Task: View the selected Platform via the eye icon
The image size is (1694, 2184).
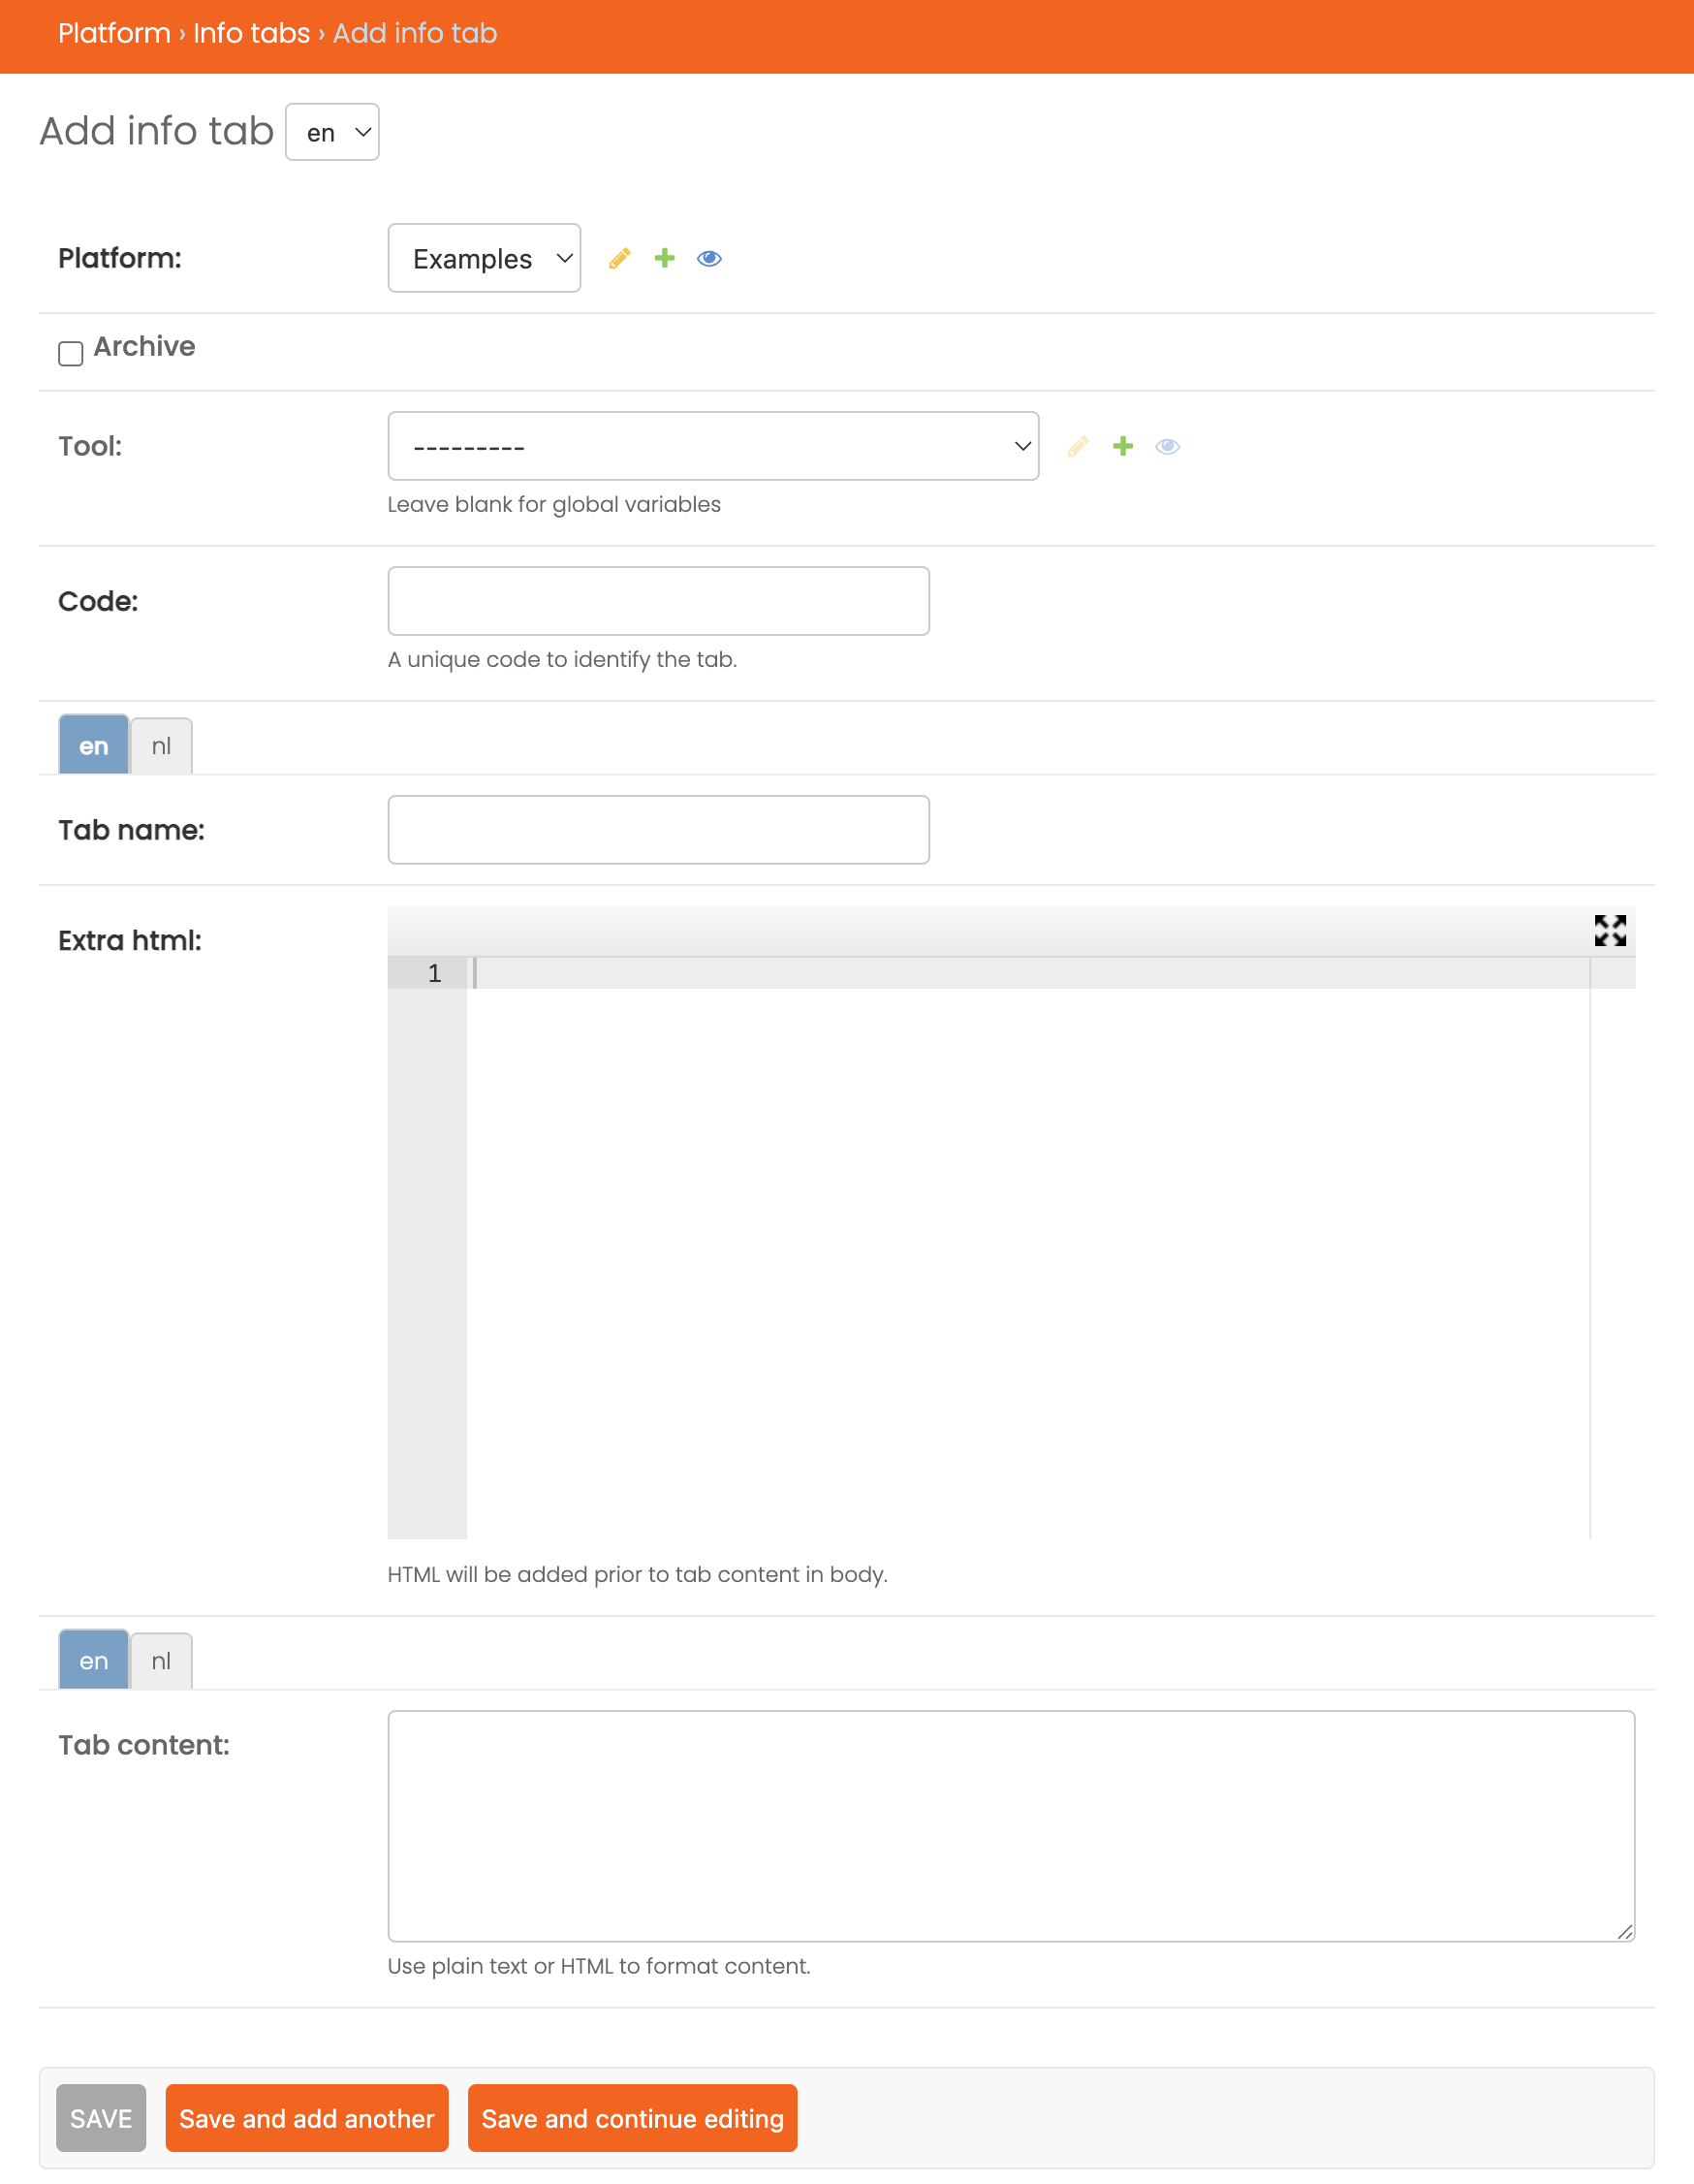Action: tap(709, 258)
